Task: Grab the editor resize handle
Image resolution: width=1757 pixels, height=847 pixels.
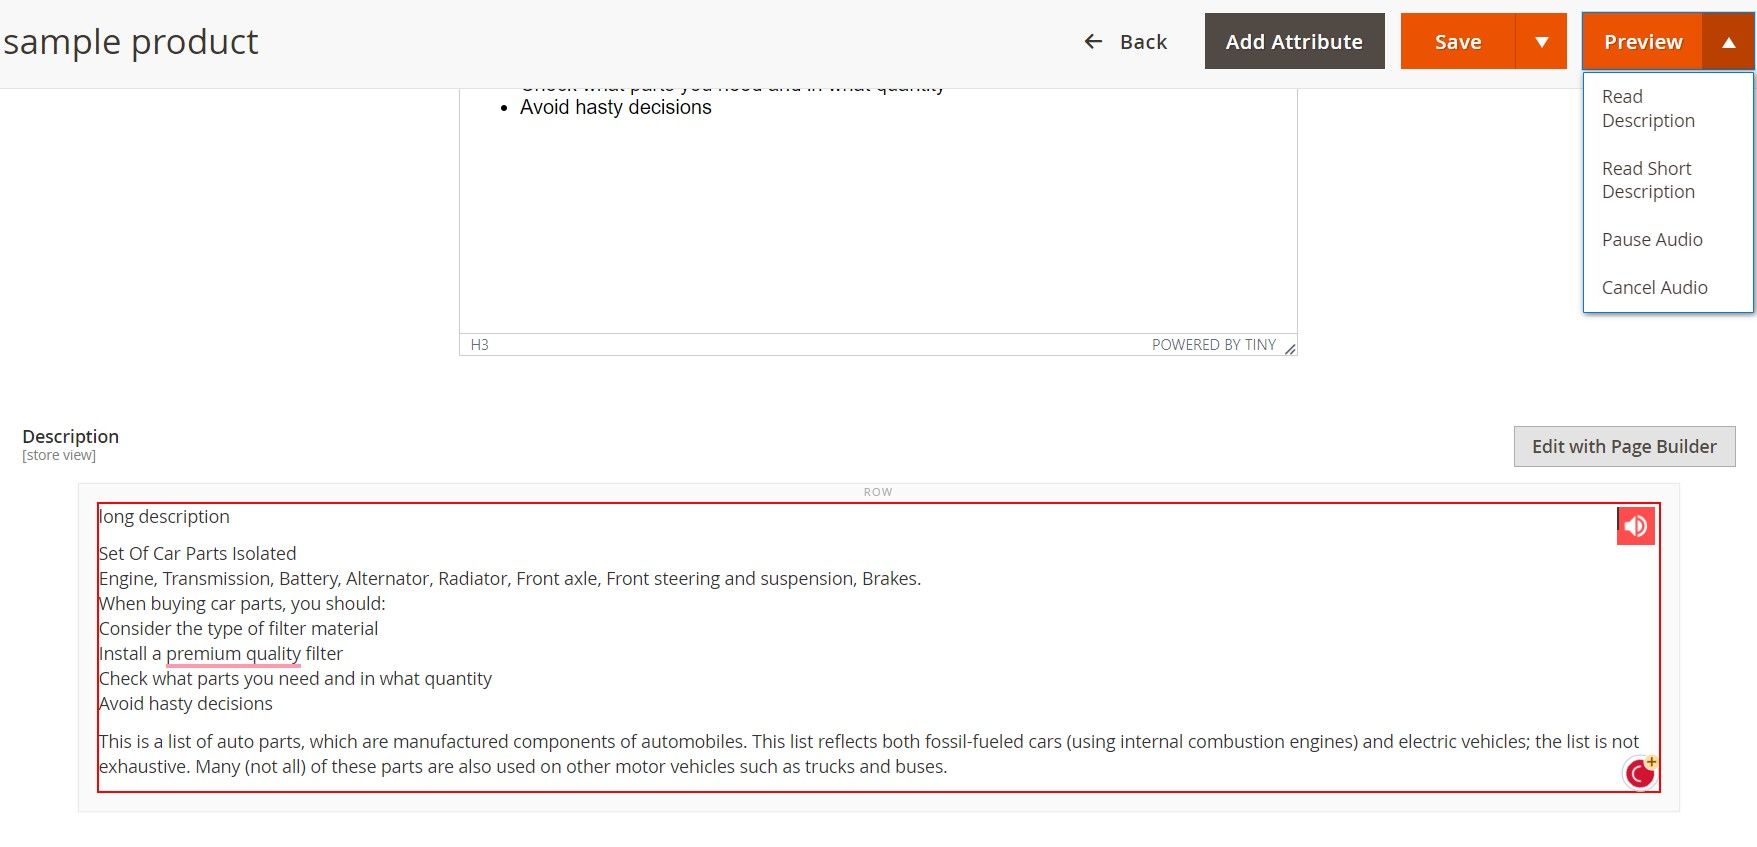Action: [1289, 348]
